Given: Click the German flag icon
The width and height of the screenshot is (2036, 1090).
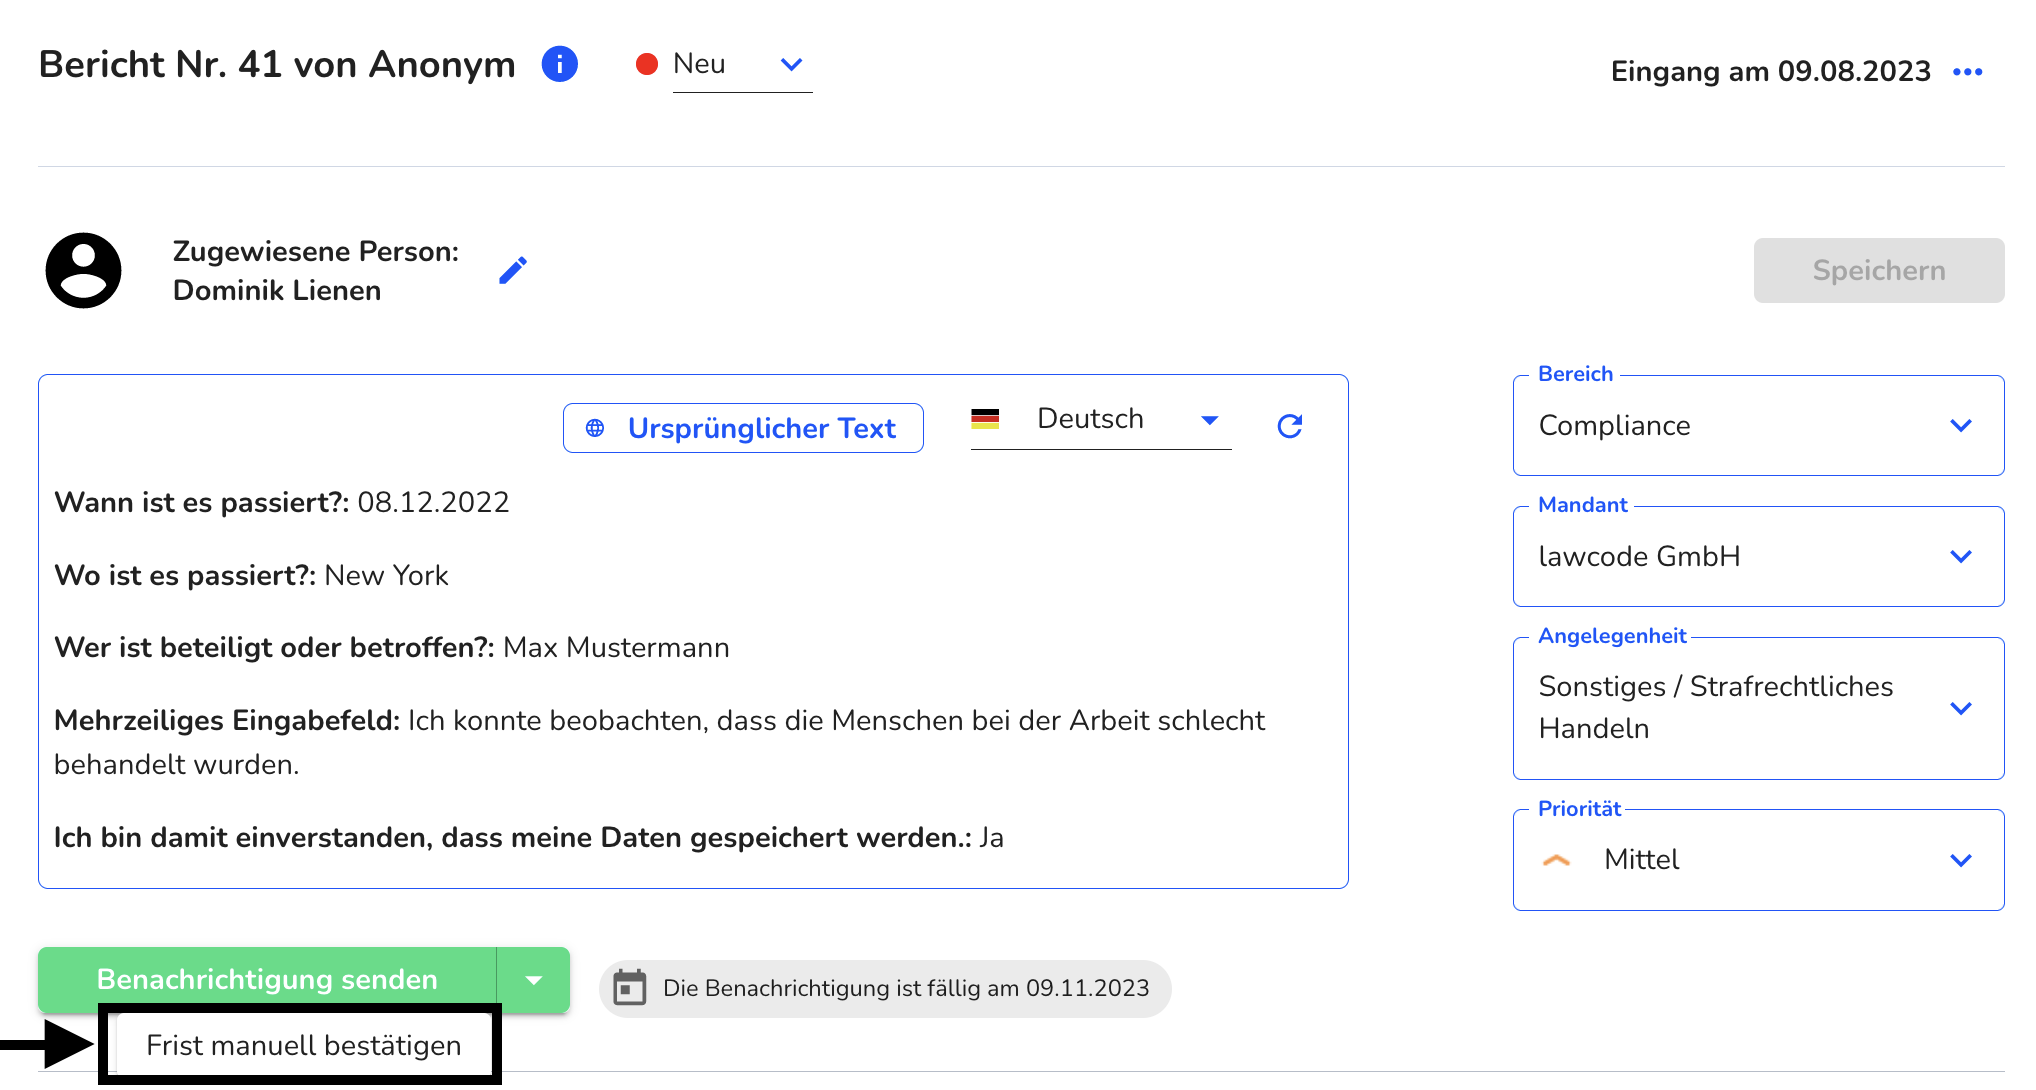Looking at the screenshot, I should tap(985, 419).
